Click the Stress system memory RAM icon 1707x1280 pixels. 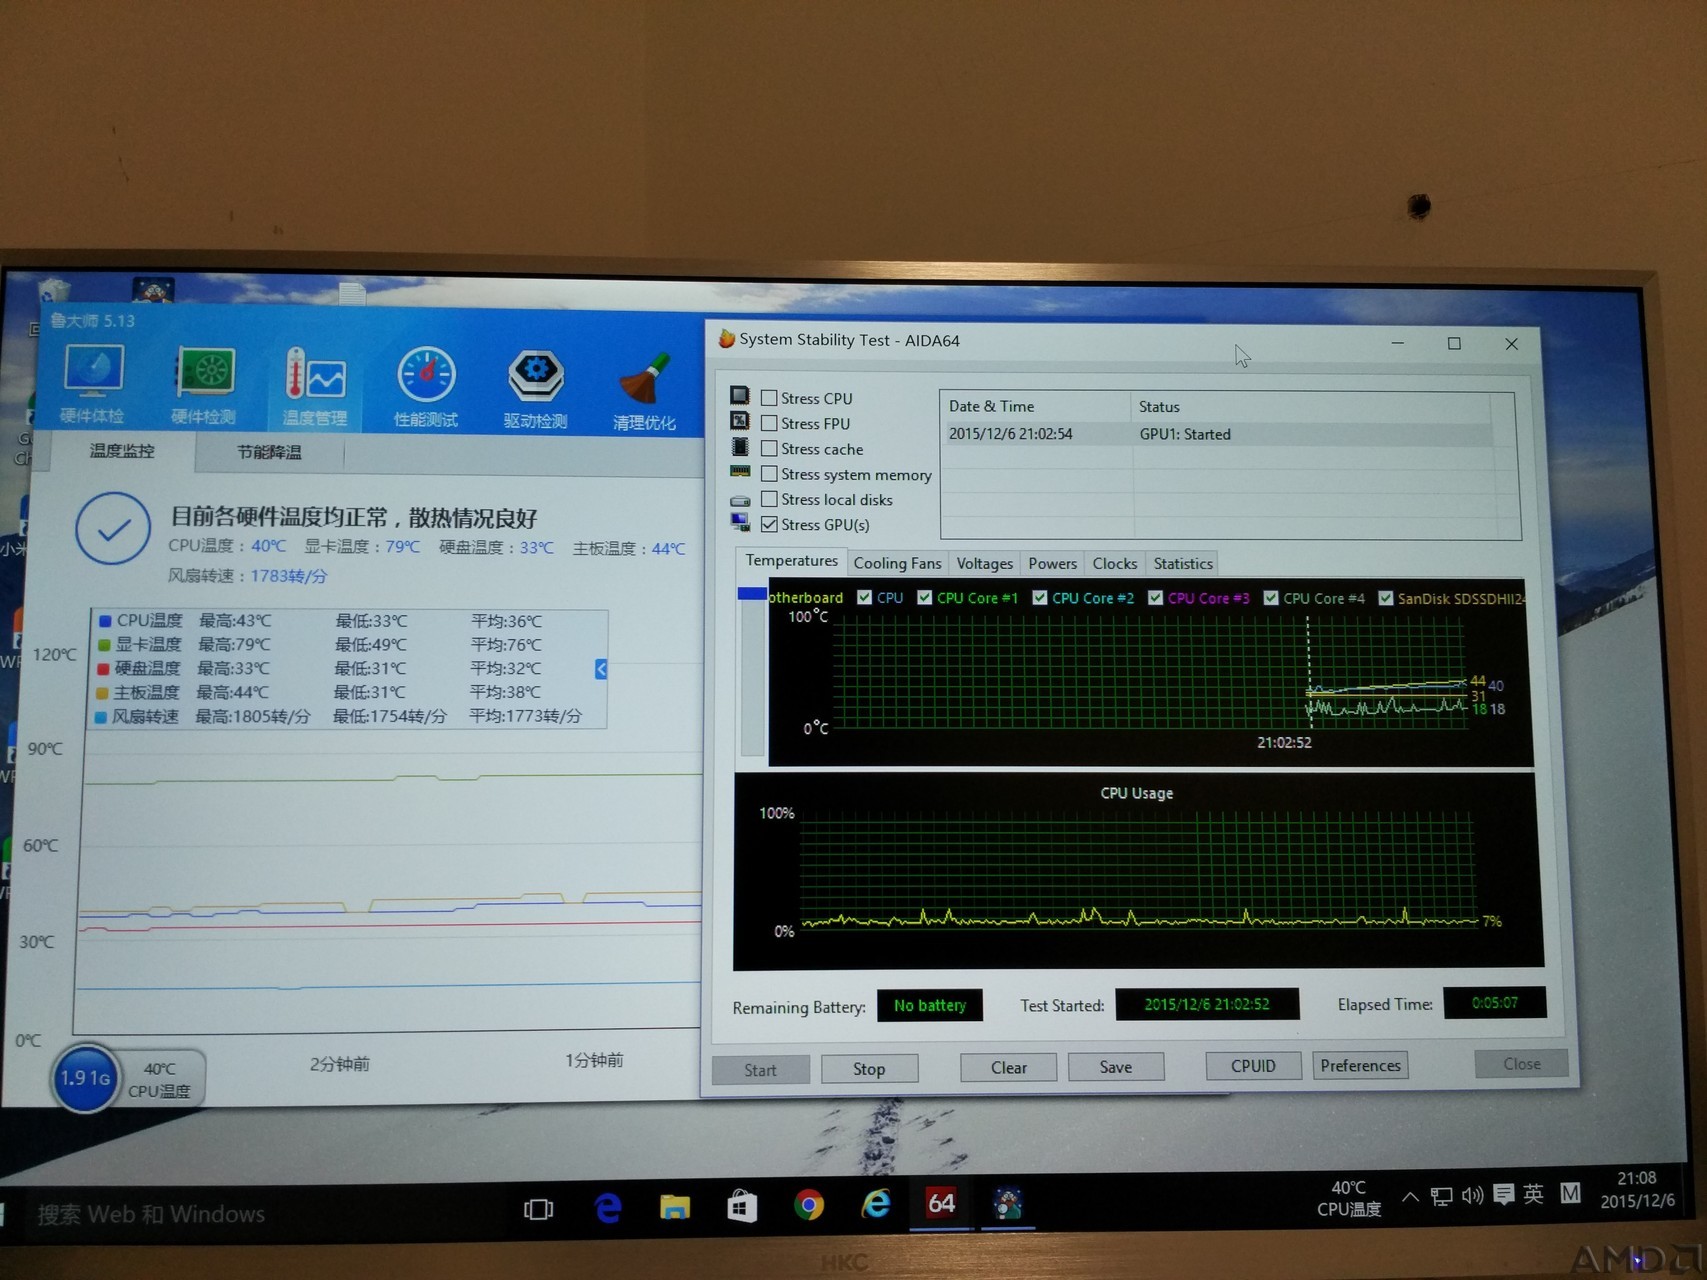(x=740, y=471)
